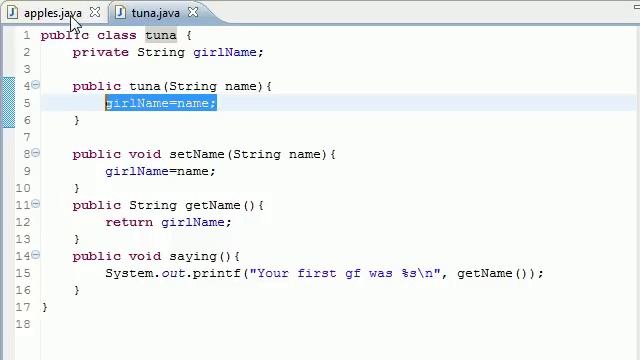The width and height of the screenshot is (640, 360).
Task: Click the Java file icon on apples.java tab
Action: click(12, 13)
